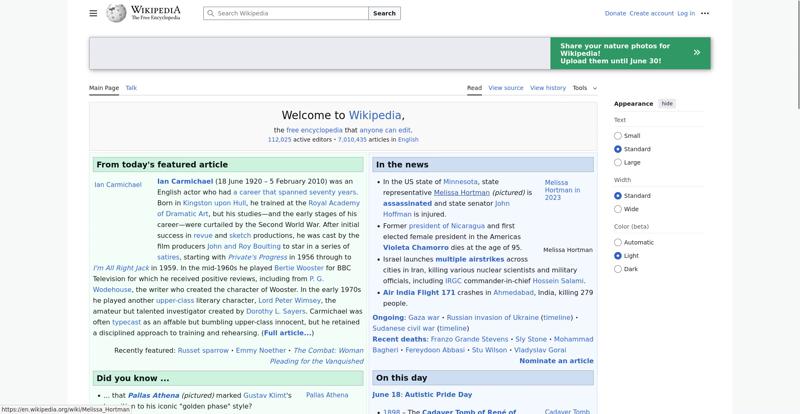
Task: Open June 18 in On this day
Action: tap(388, 394)
